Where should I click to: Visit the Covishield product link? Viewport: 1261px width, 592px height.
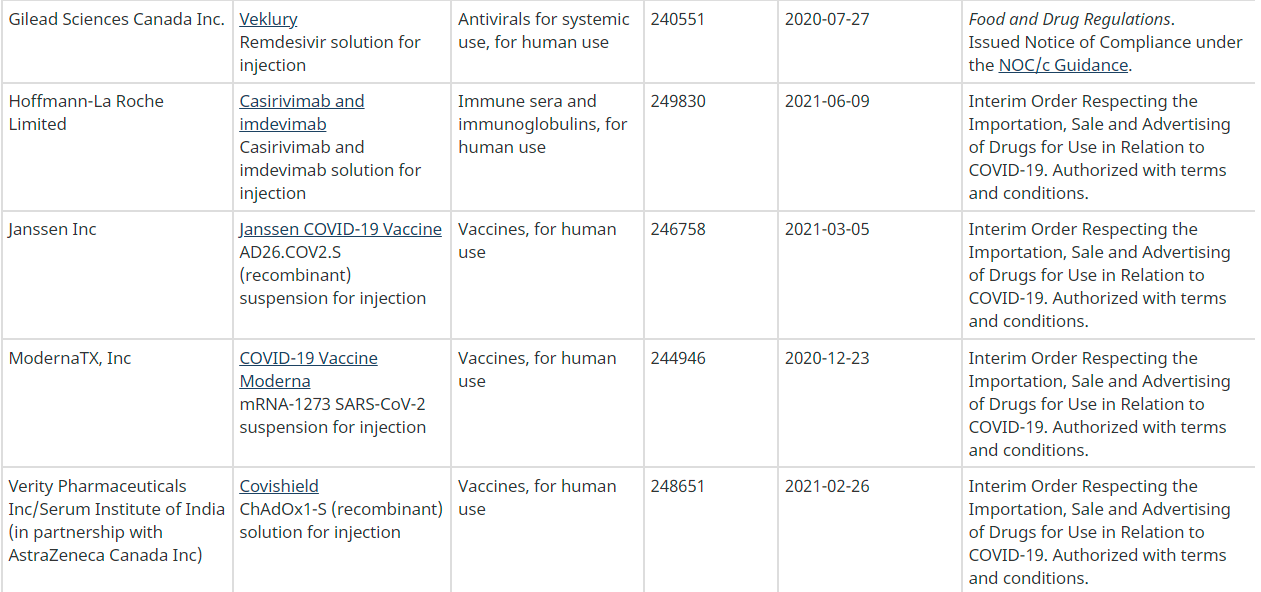tap(279, 486)
